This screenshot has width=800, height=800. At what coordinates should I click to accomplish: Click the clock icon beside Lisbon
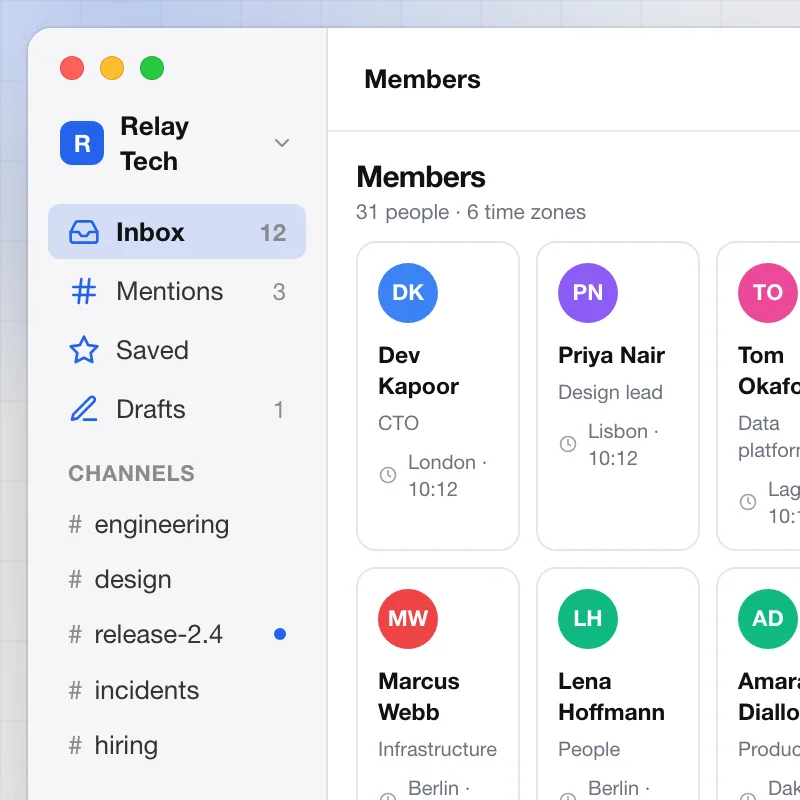click(x=568, y=444)
